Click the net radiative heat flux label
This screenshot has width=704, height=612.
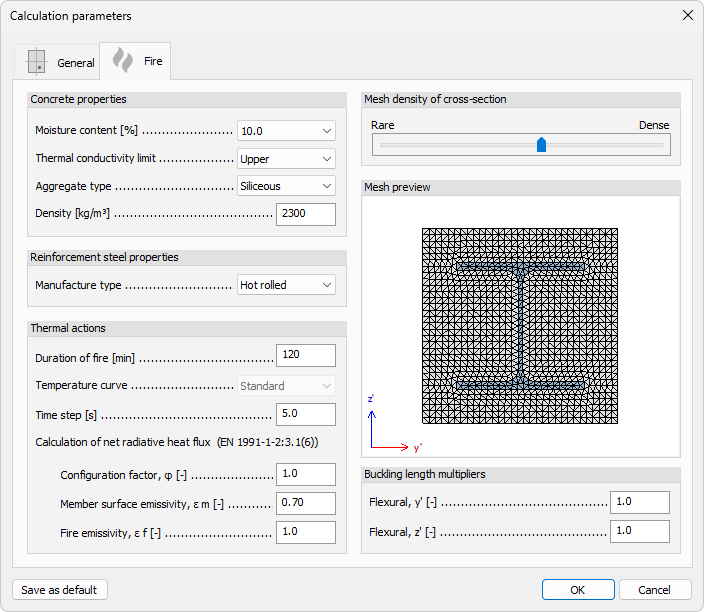[177, 442]
